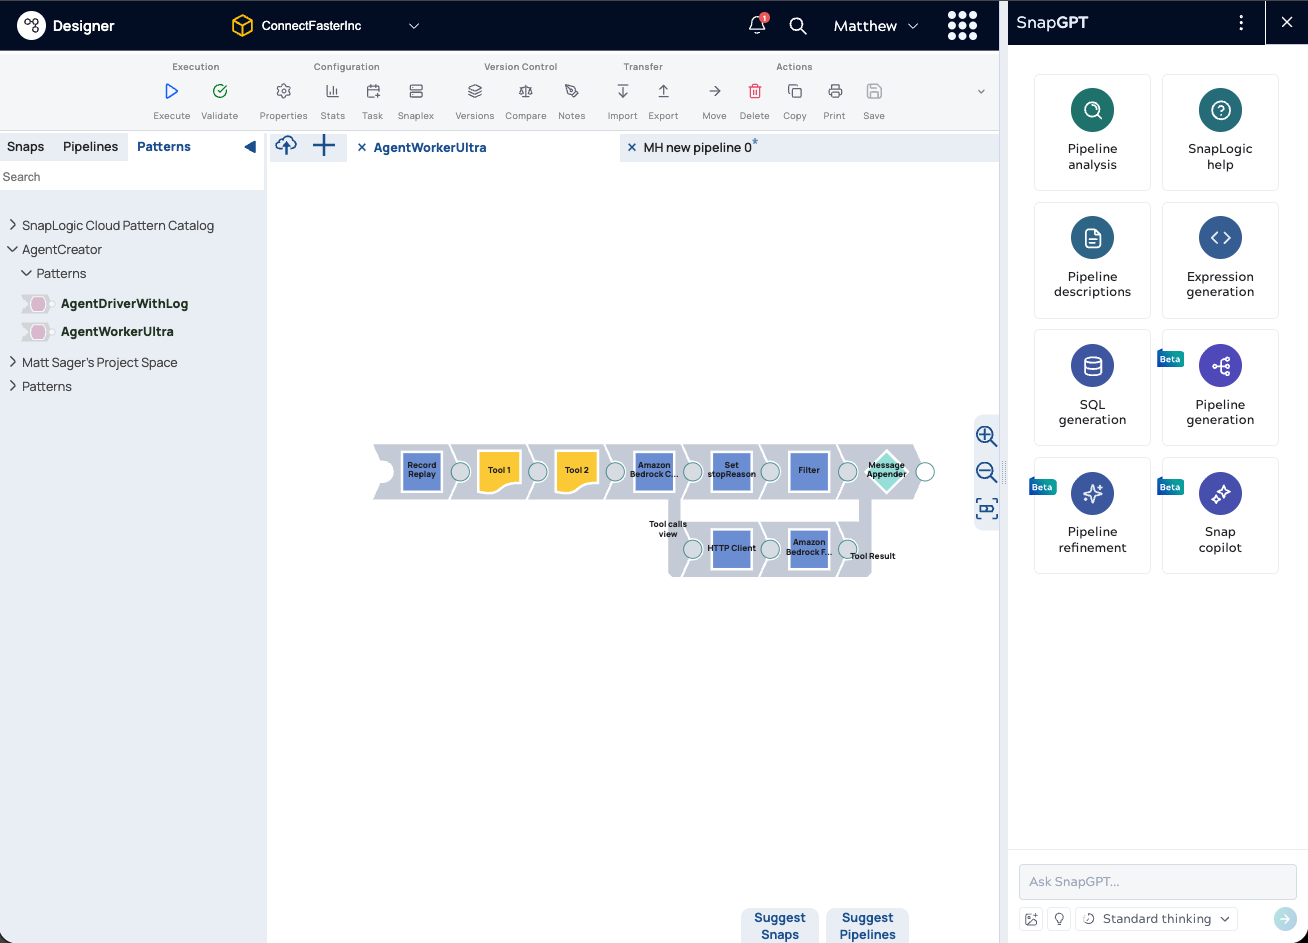This screenshot has width=1308, height=943.
Task: Click the Move arrow icon
Action: [714, 91]
